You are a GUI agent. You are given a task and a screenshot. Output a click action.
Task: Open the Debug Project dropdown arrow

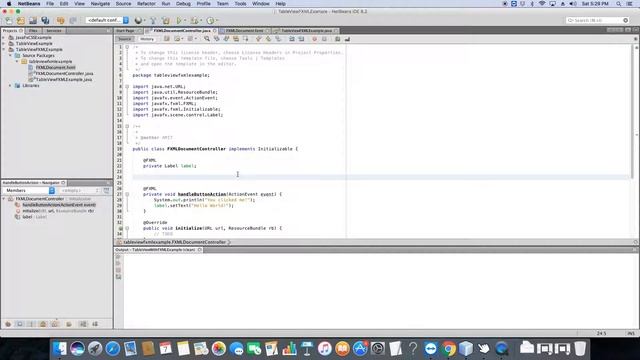point(201,20)
